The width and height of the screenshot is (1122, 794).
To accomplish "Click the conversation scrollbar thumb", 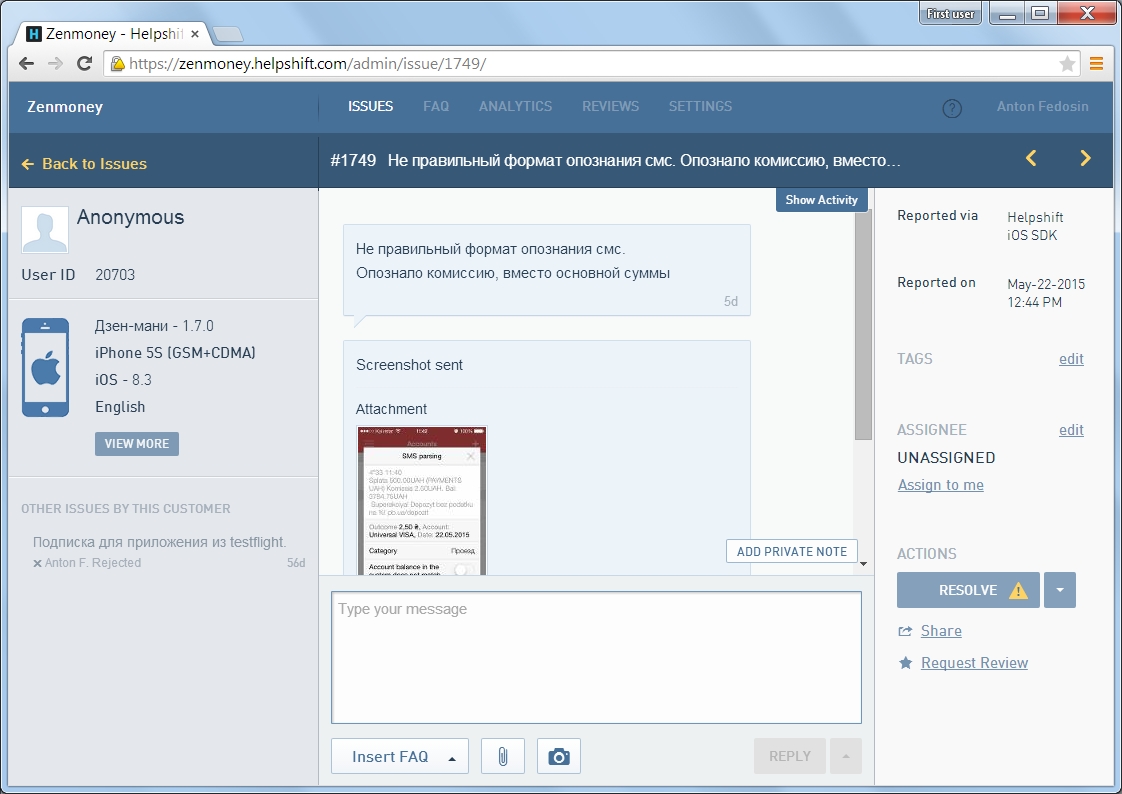I will (864, 325).
